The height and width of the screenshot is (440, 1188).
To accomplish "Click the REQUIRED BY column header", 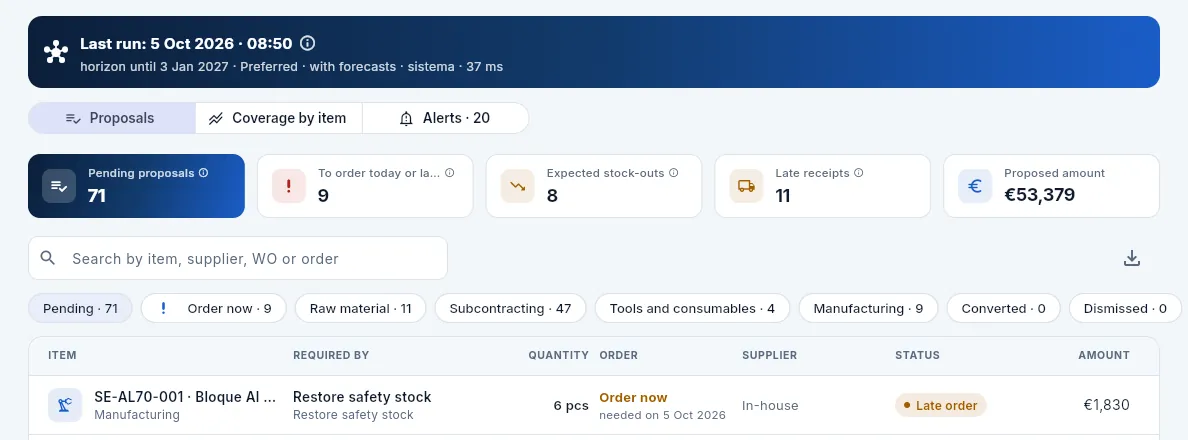I will (331, 355).
